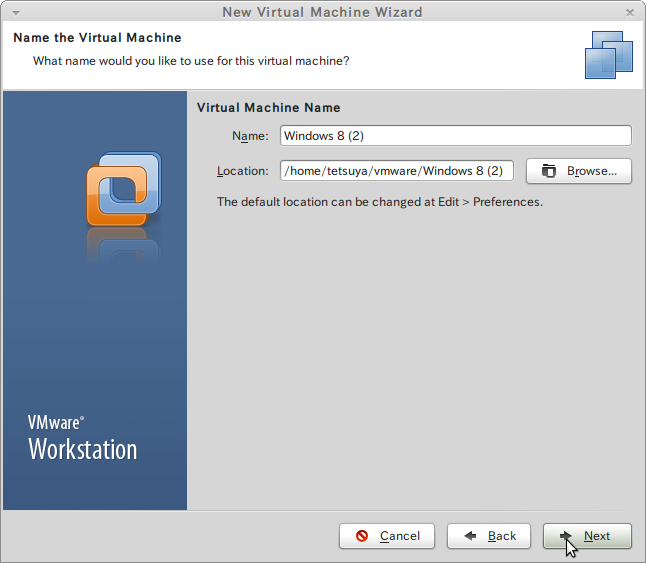The height and width of the screenshot is (563, 646).
Task: Click the folder icon on Browse button
Action: 548,171
